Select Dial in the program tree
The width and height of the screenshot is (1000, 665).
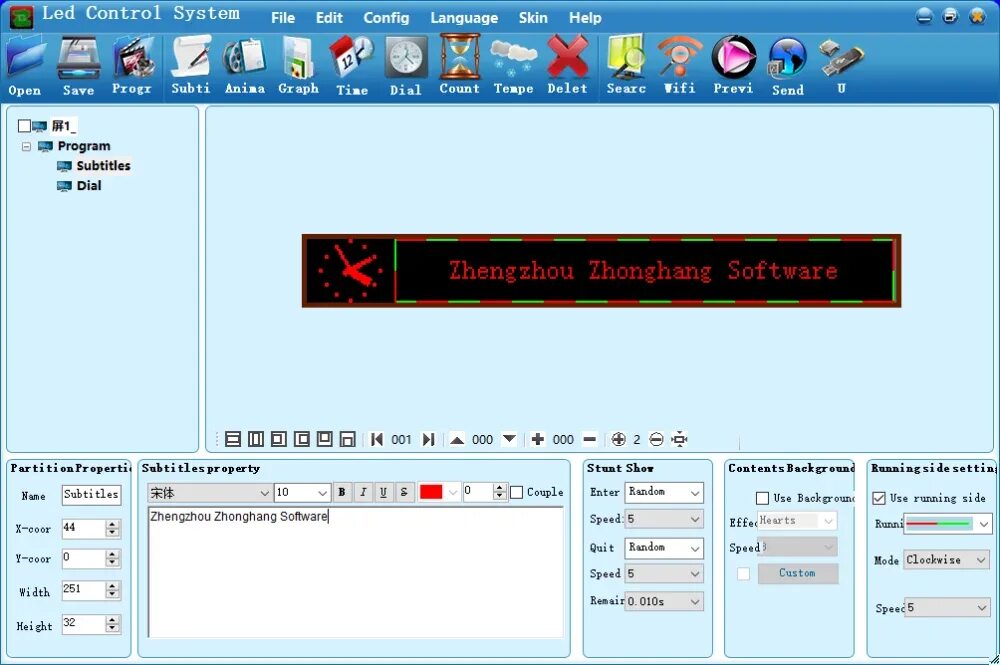pos(89,186)
